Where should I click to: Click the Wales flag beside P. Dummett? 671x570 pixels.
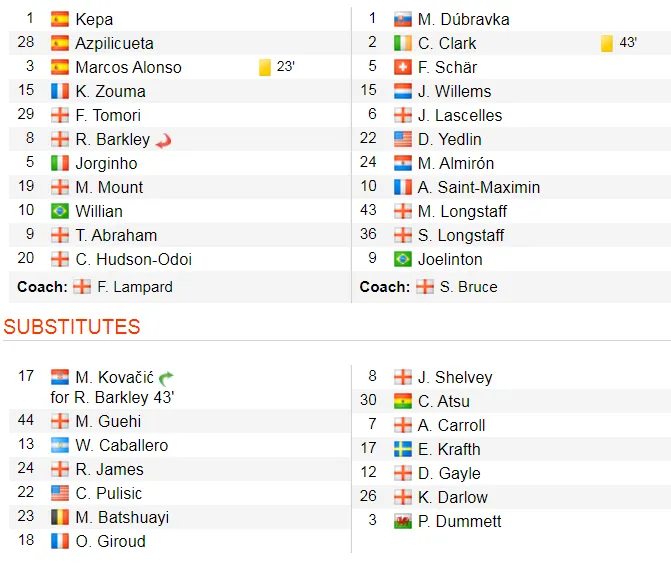(x=403, y=521)
